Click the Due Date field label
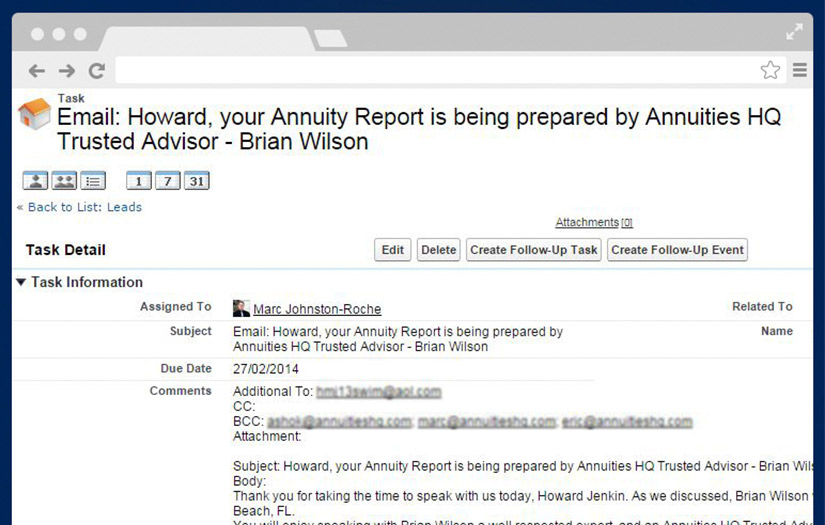This screenshot has width=825, height=525. (x=186, y=368)
